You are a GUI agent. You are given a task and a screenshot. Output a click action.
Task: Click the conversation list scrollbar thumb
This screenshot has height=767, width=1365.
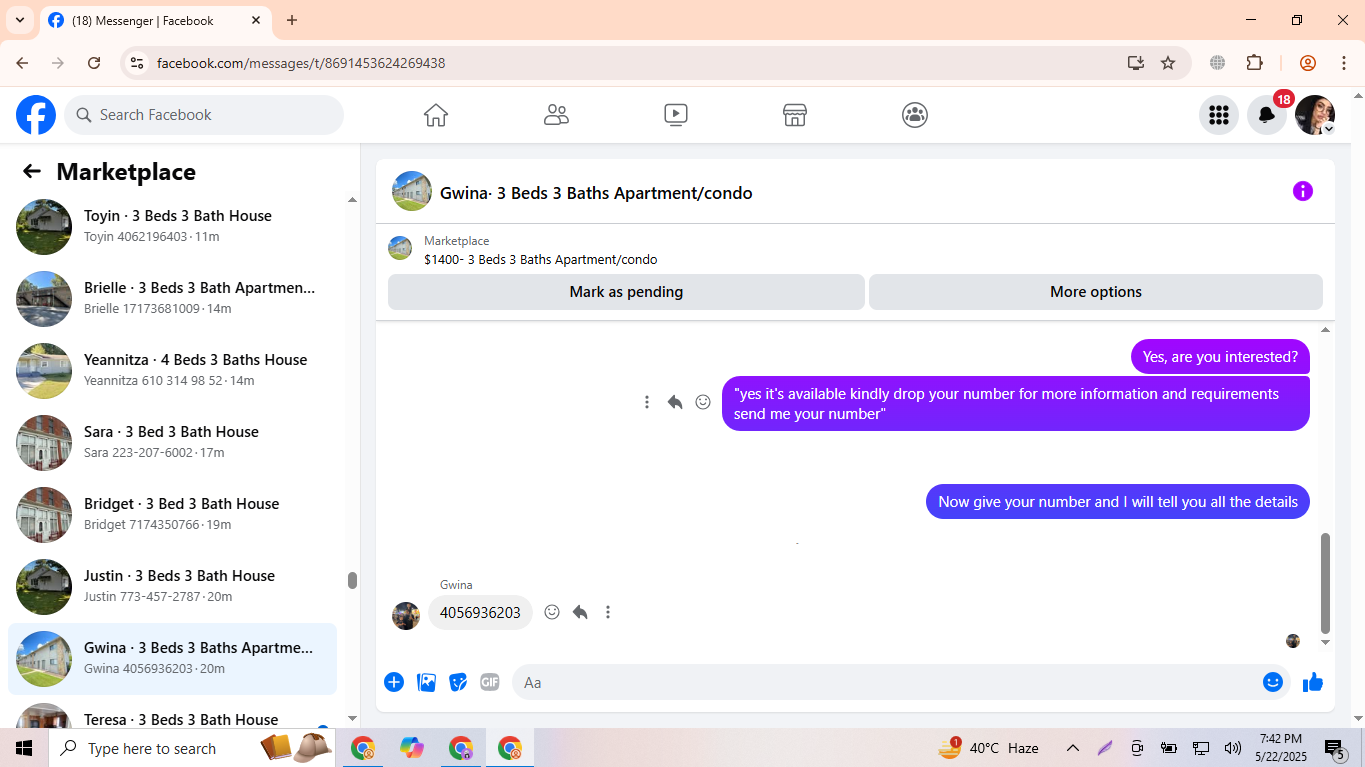[x=352, y=580]
